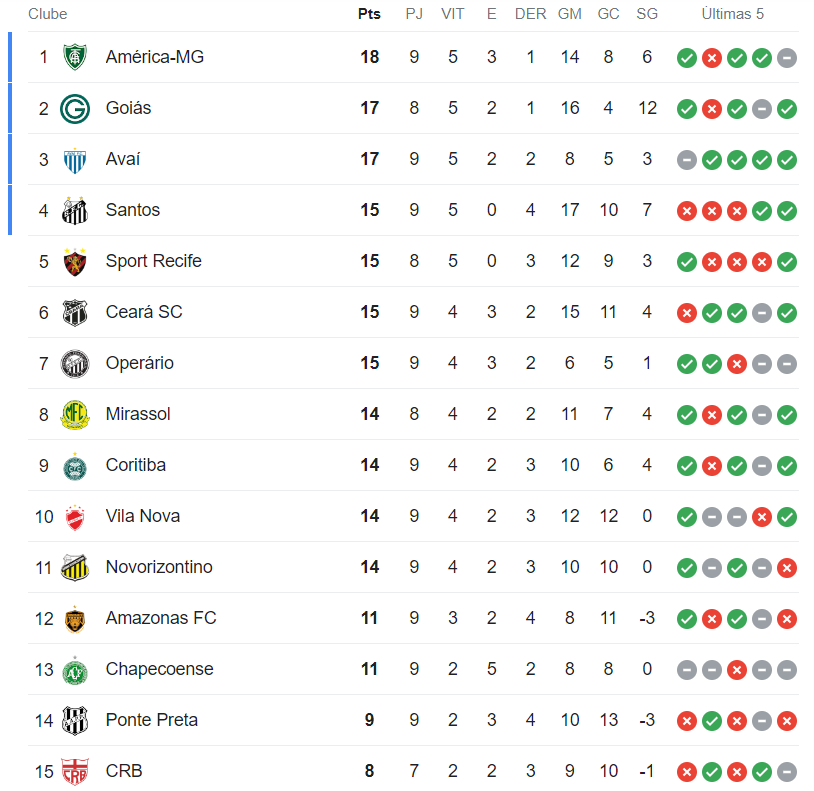Click the Santos club crest icon
This screenshot has height=791, width=814.
[x=75, y=210]
